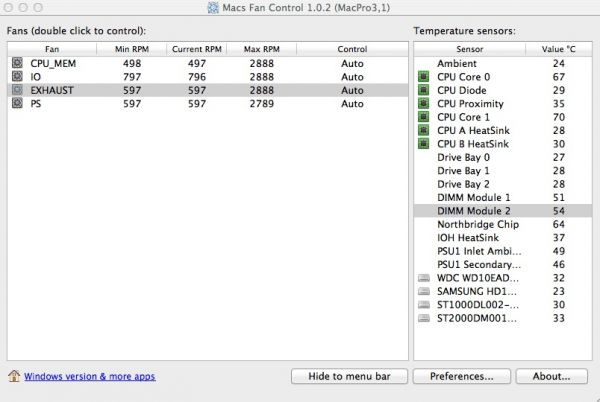Click the IO fan icon
This screenshot has width=600, height=402.
16,76
